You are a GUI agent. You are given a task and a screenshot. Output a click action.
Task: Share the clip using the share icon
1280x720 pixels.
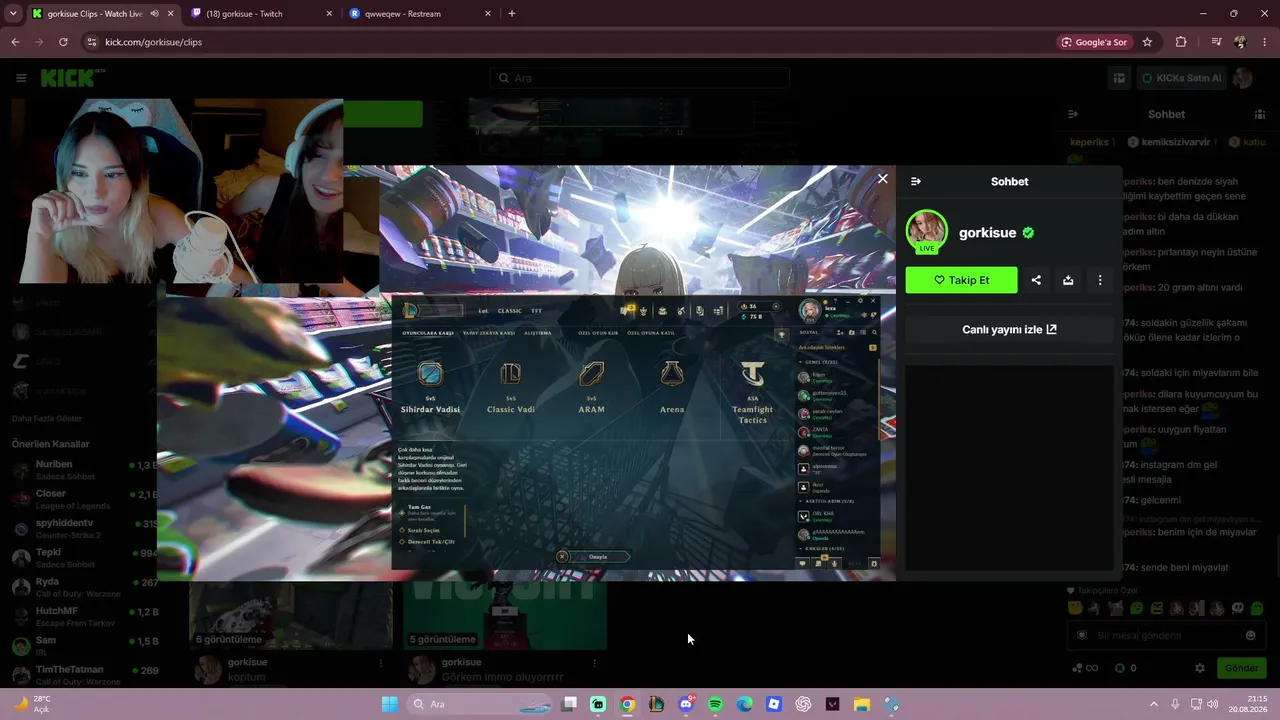point(1036,280)
